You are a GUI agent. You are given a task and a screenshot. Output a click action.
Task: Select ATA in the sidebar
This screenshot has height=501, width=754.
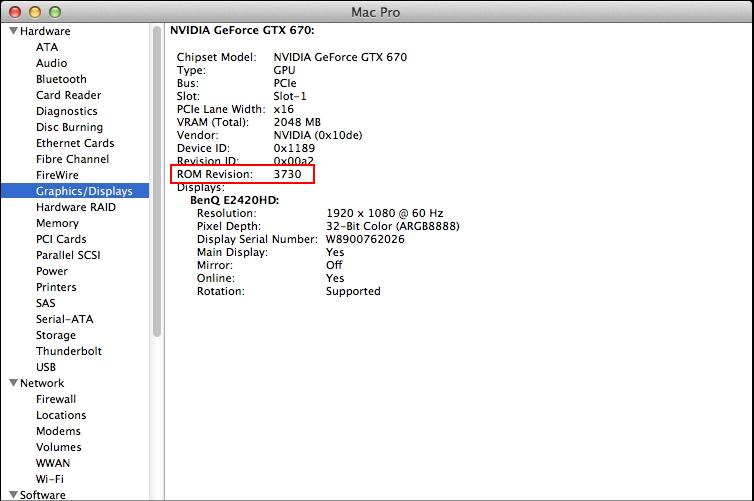point(47,47)
